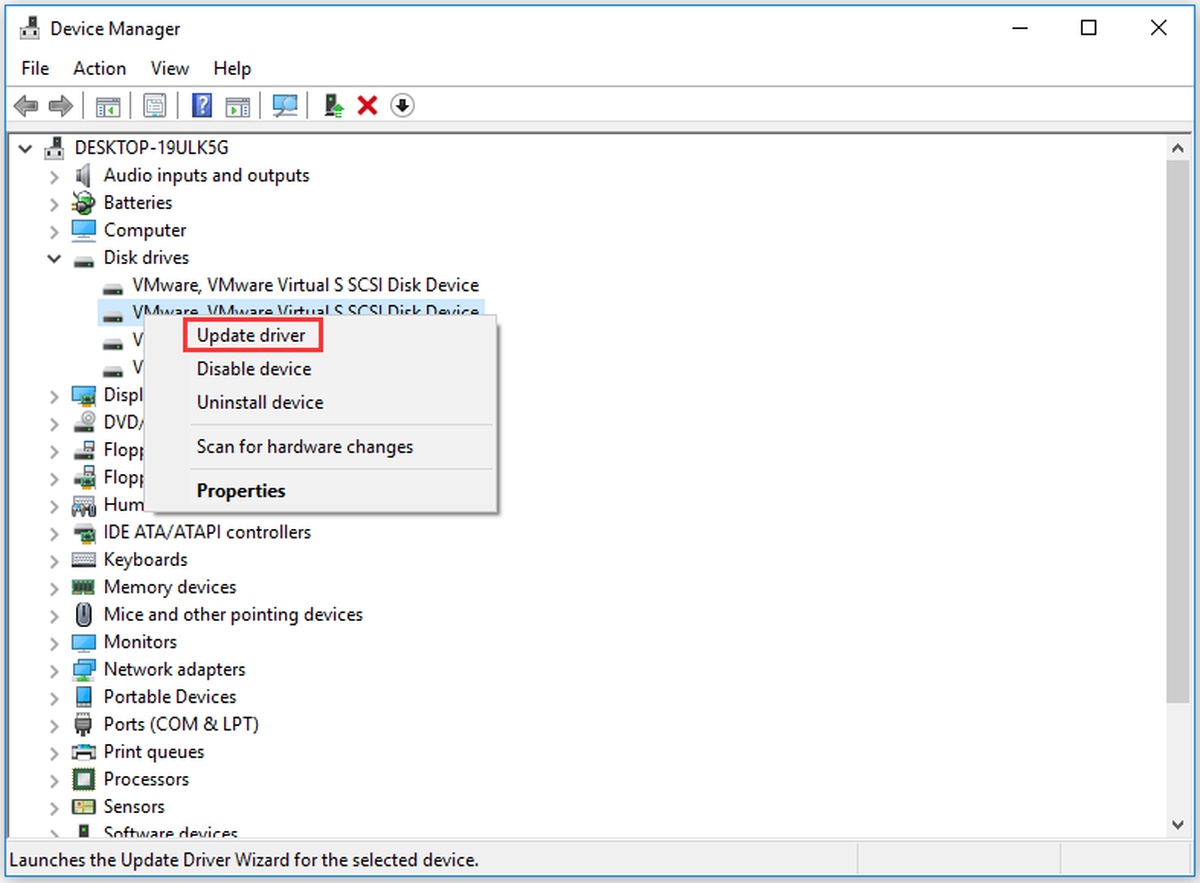Viewport: 1200px width, 883px height.
Task: Click the Computer monitor icon in tree
Action: coord(84,230)
